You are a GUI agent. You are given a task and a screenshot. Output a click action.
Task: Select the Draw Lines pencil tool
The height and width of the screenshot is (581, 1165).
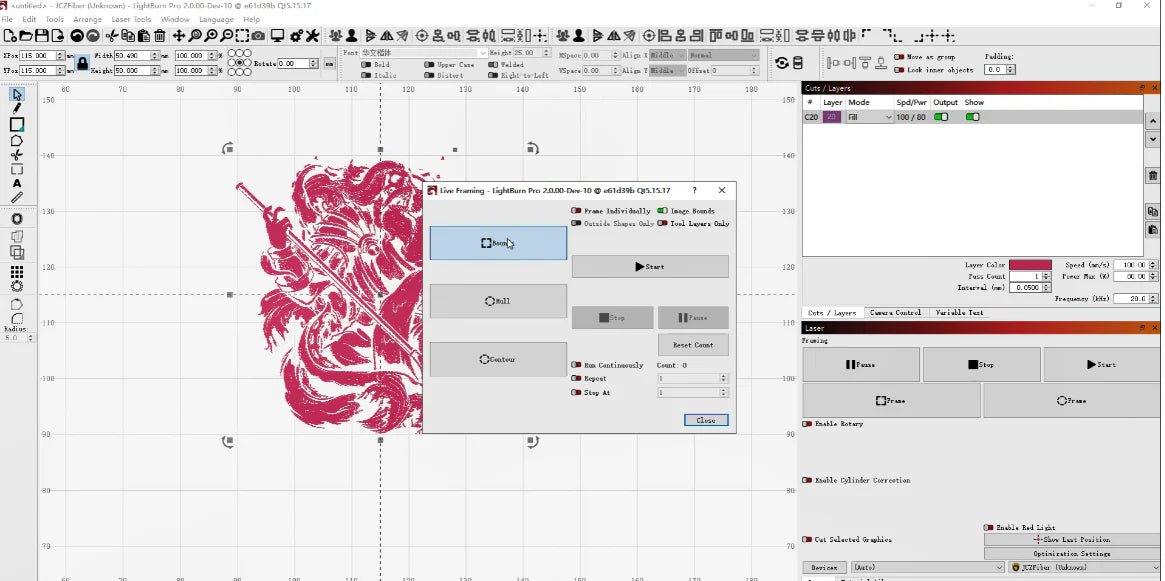click(17, 109)
